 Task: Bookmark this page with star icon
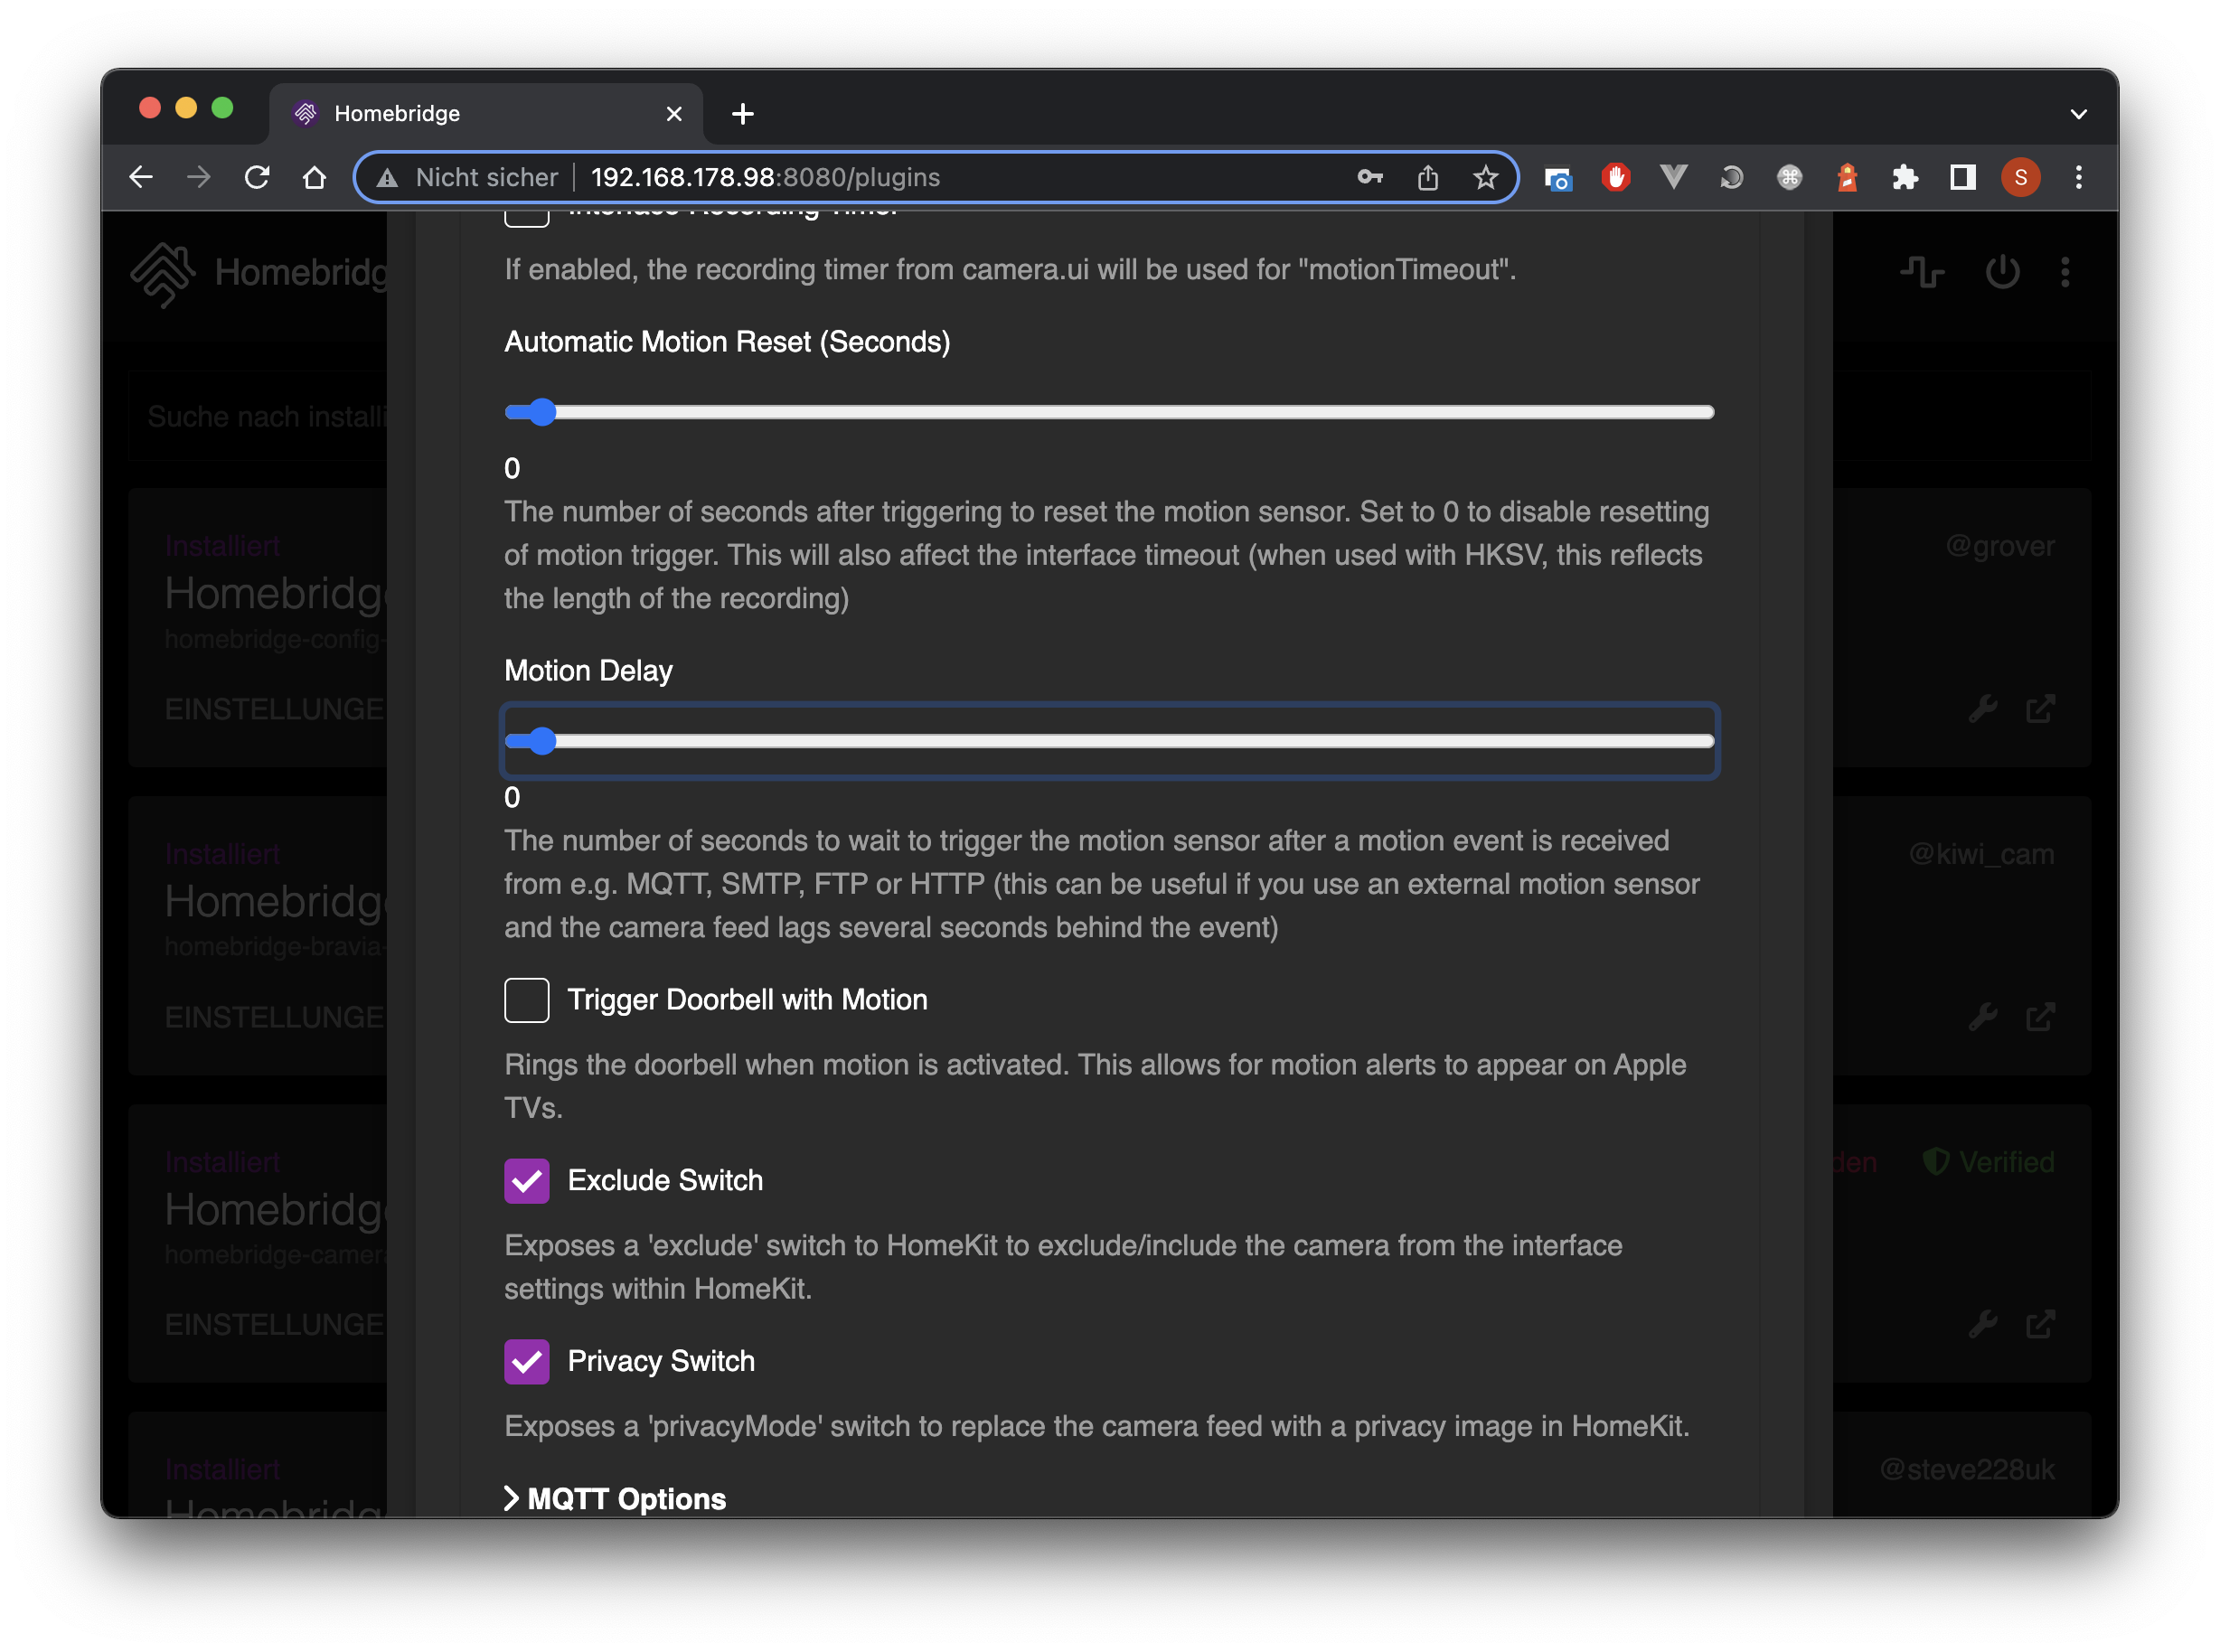click(1485, 177)
